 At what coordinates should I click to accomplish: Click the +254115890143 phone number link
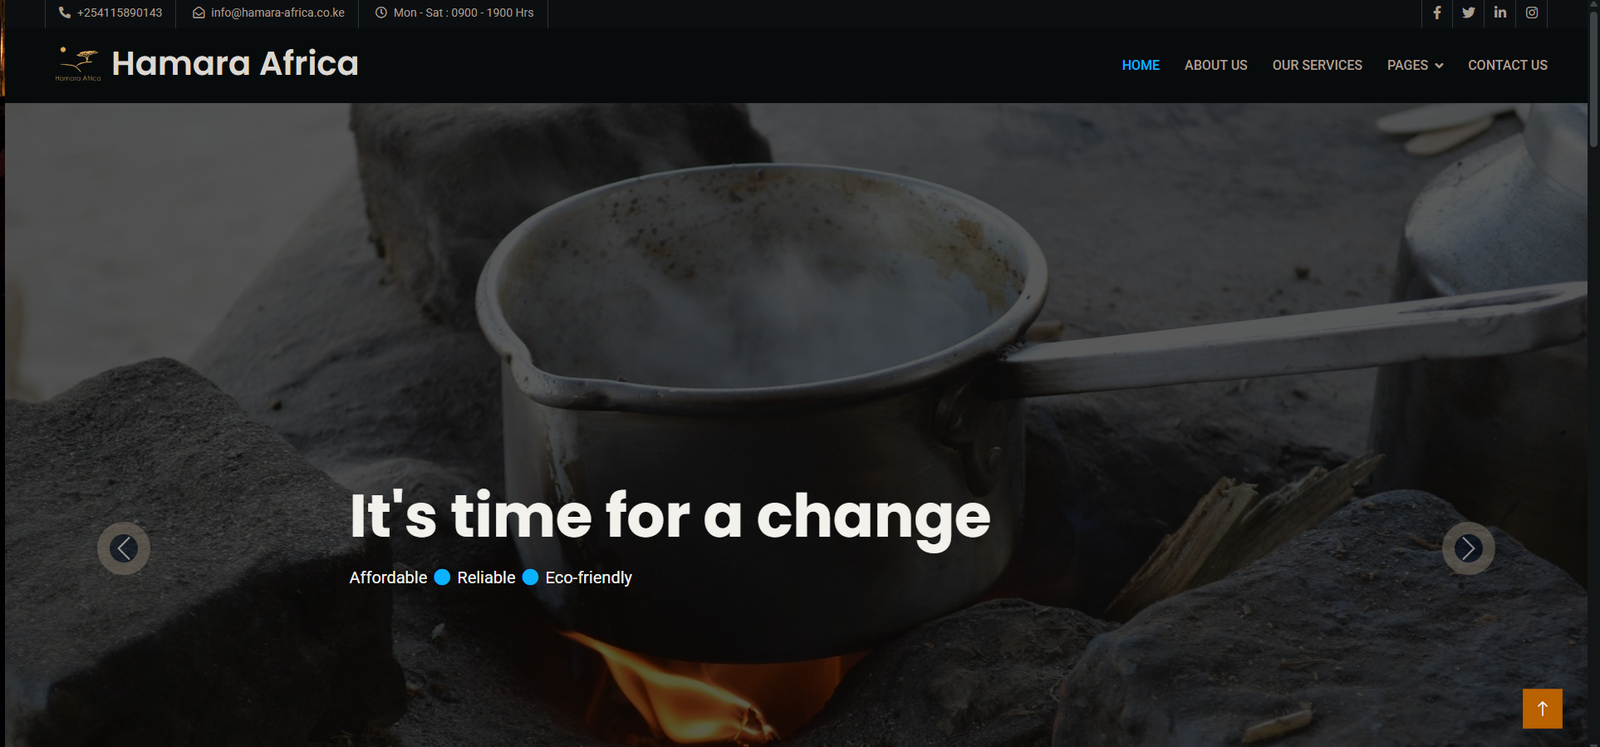[x=119, y=13]
